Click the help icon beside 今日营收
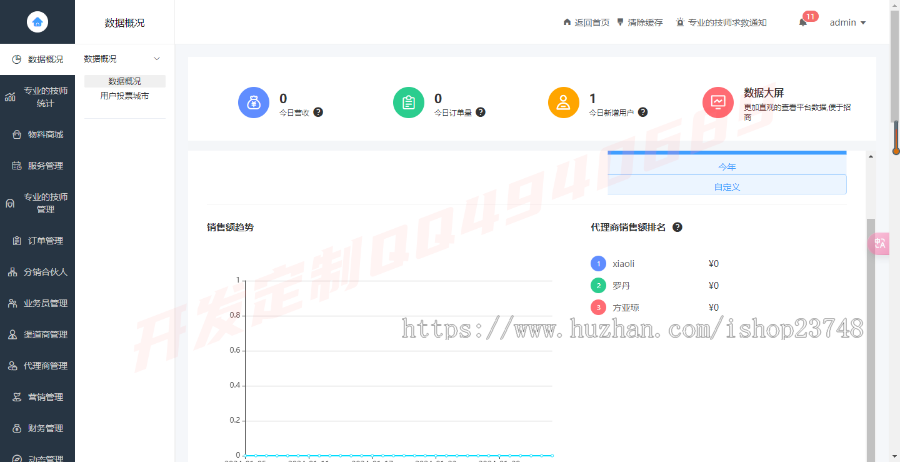 [318, 112]
